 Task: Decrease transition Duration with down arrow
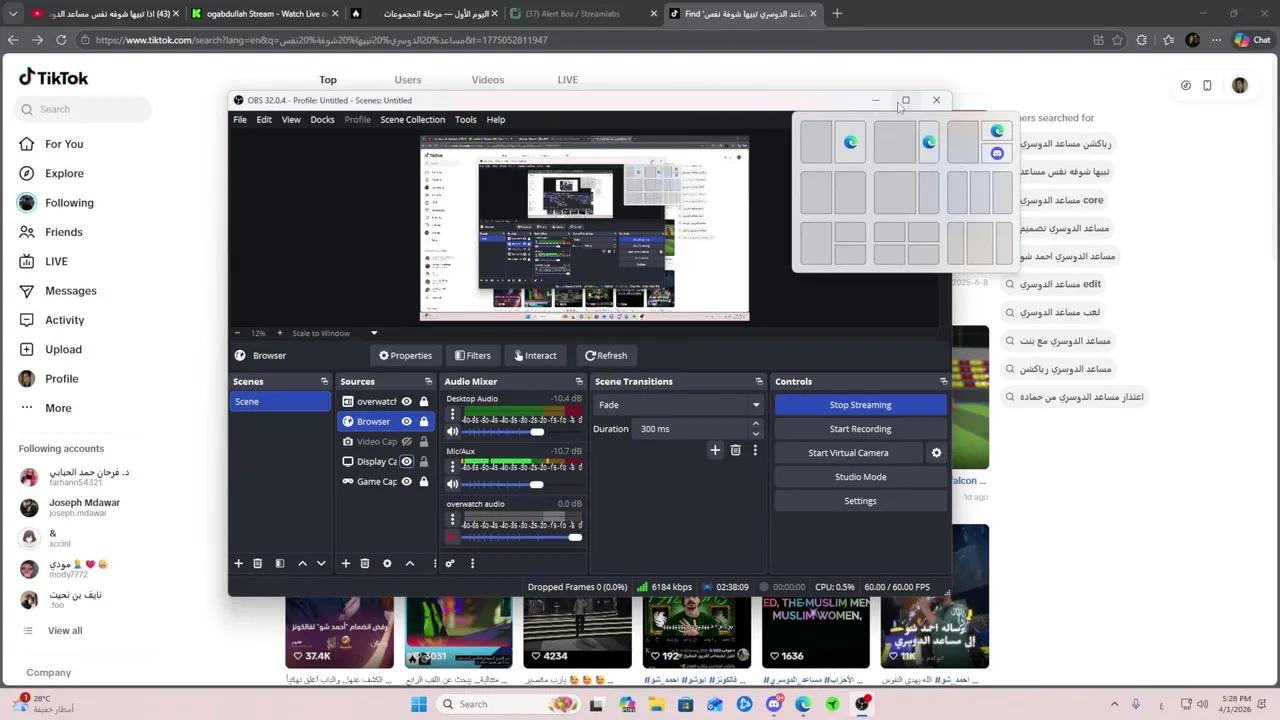pyautogui.click(x=755, y=434)
